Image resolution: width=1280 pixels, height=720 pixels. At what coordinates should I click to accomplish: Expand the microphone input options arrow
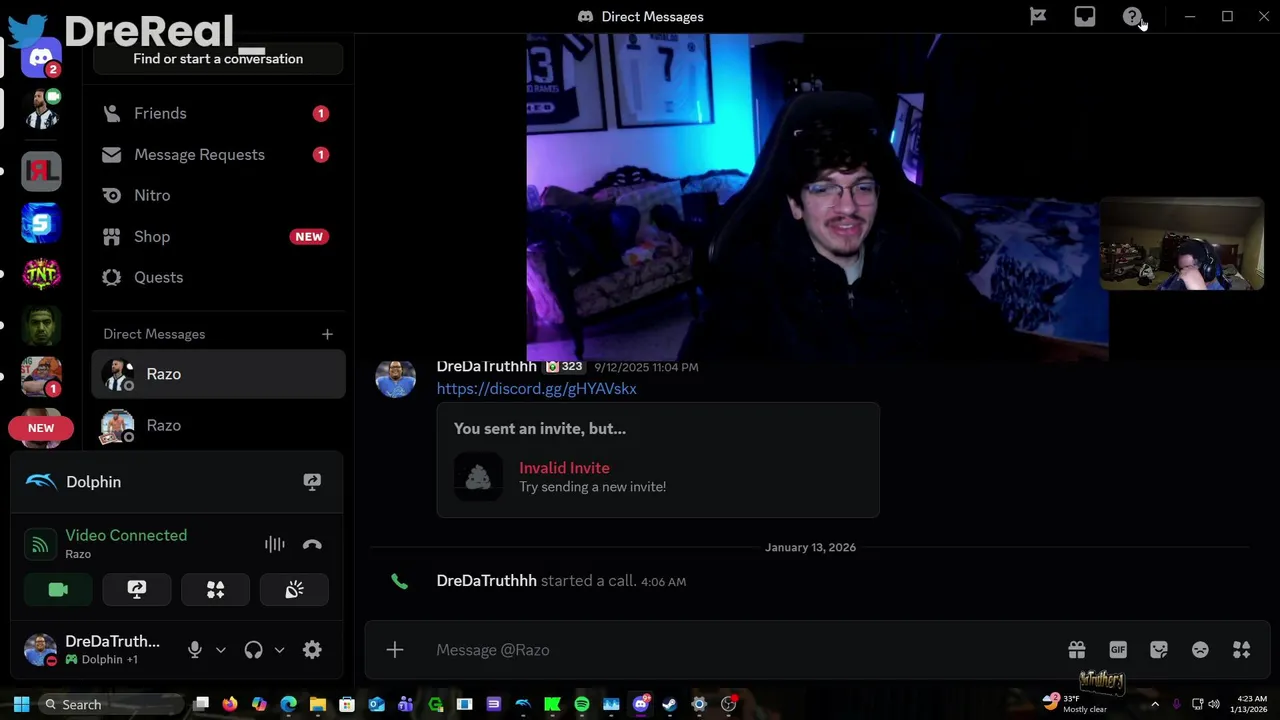221,650
